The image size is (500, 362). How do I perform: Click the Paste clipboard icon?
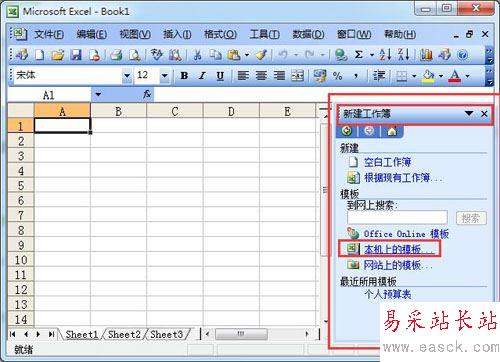click(x=234, y=55)
